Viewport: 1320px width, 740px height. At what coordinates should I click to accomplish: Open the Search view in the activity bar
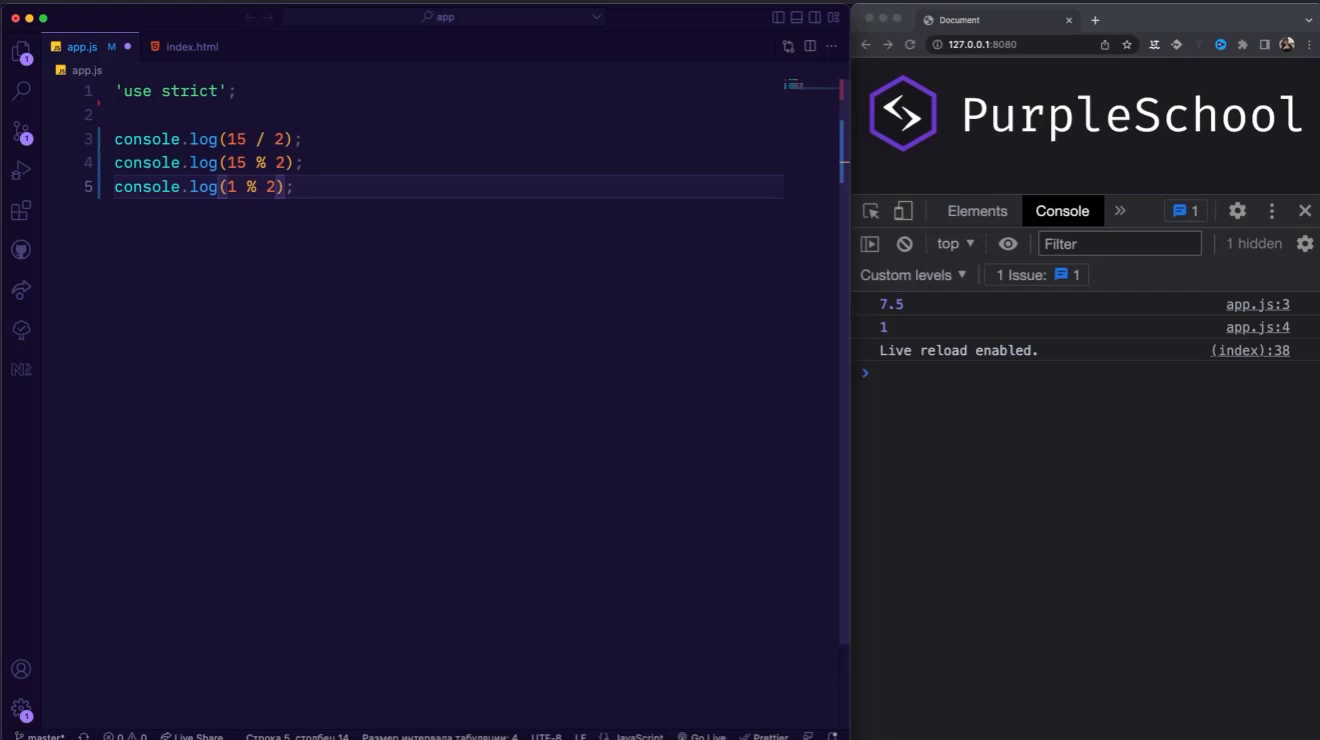21,91
